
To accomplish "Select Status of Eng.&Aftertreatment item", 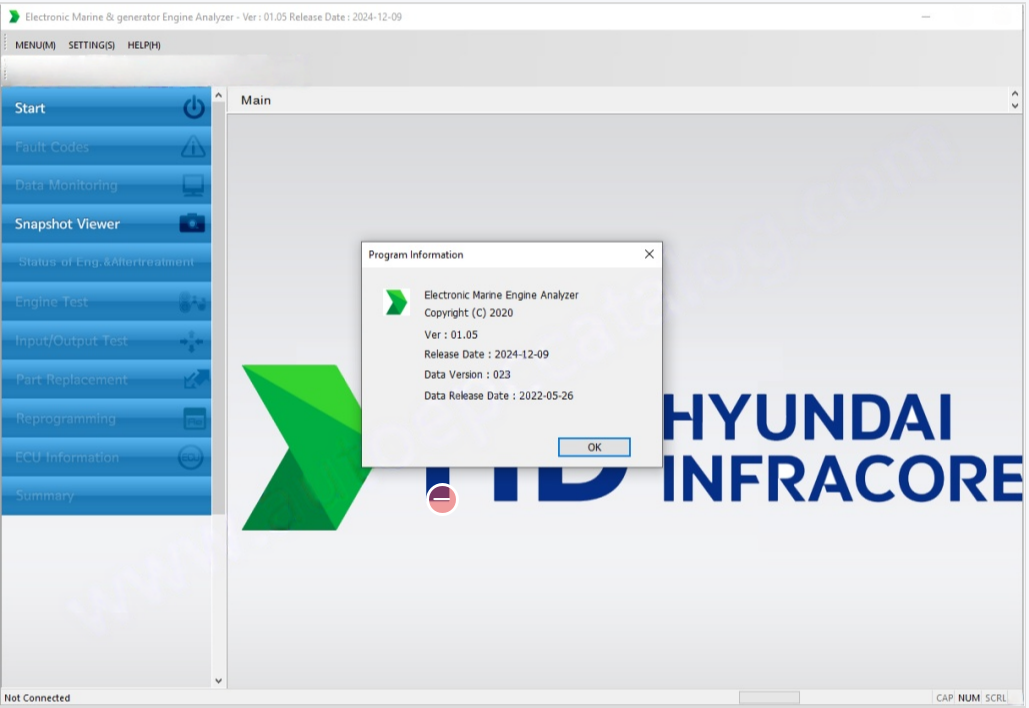I will point(106,263).
